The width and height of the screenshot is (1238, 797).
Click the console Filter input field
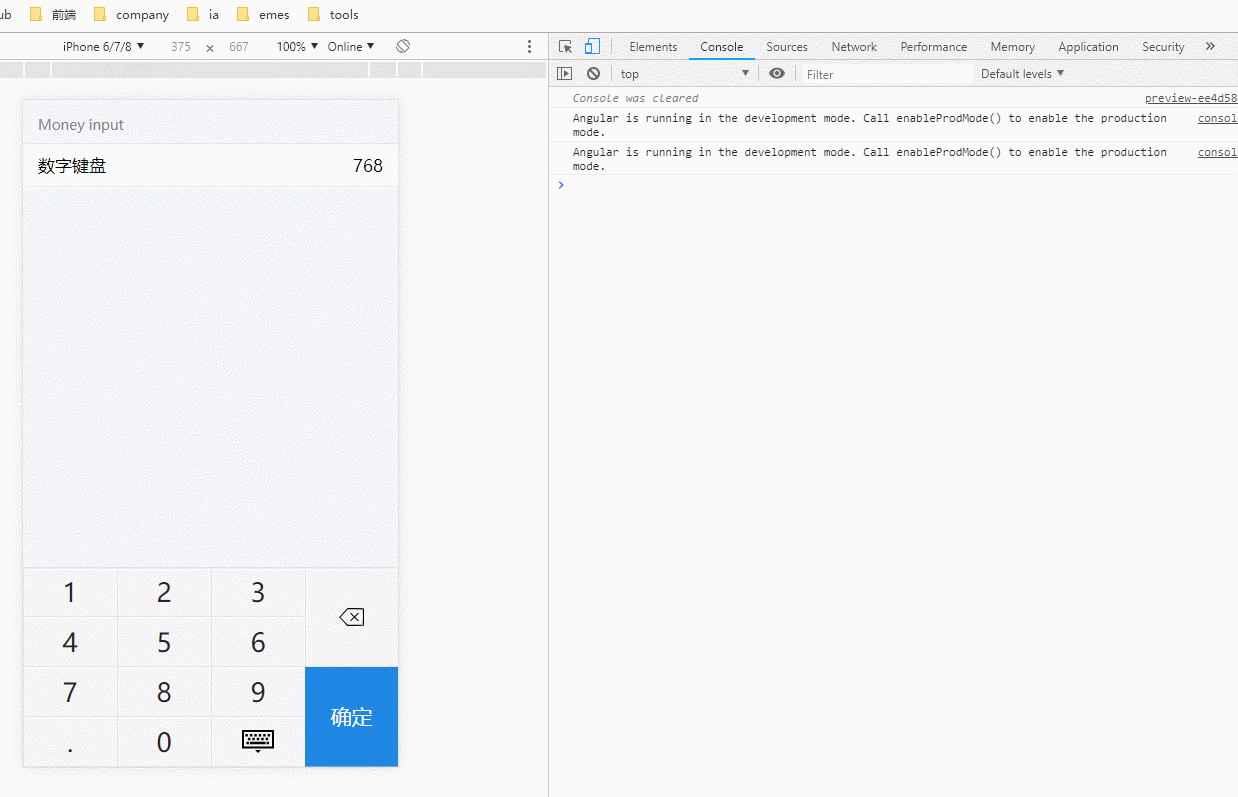point(880,73)
